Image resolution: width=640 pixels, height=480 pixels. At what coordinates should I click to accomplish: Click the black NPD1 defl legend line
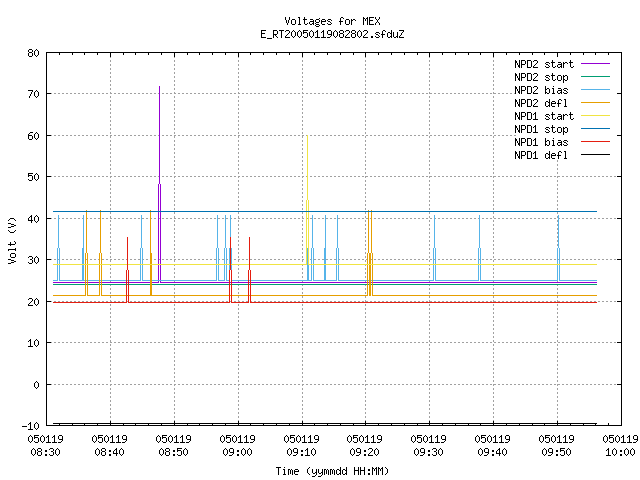[595, 155]
